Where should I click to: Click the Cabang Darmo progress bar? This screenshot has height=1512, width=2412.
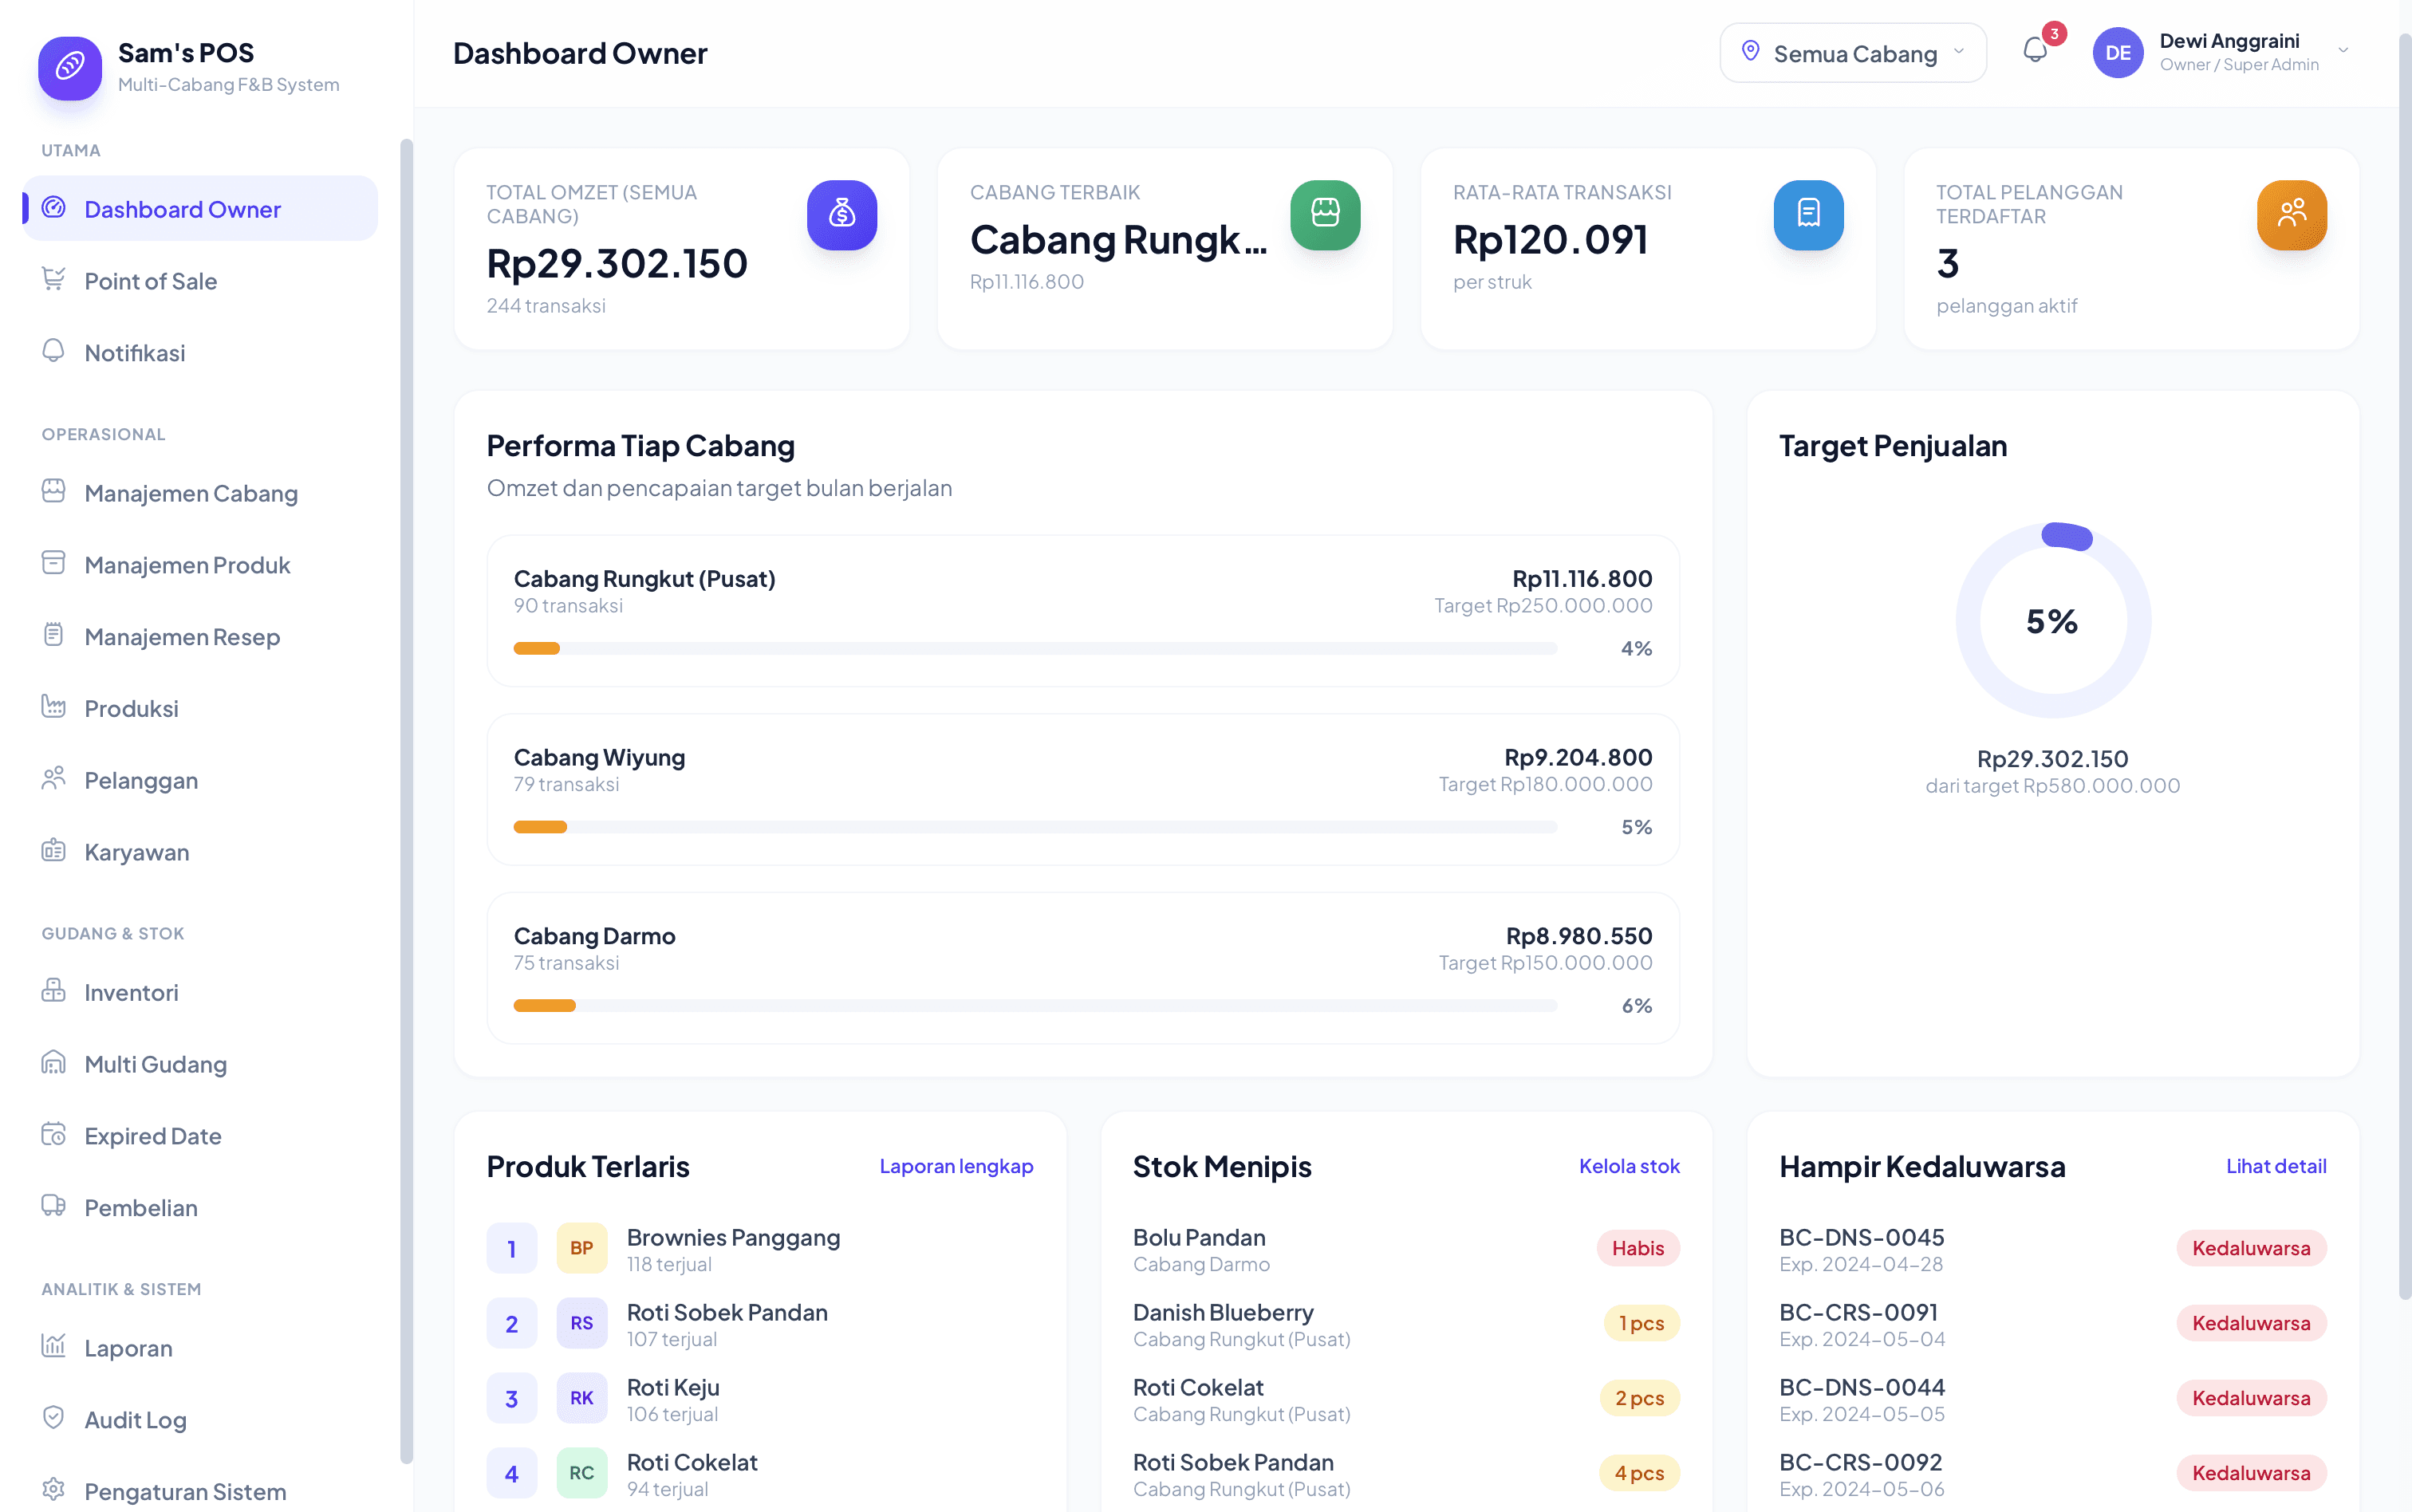click(x=1035, y=1006)
